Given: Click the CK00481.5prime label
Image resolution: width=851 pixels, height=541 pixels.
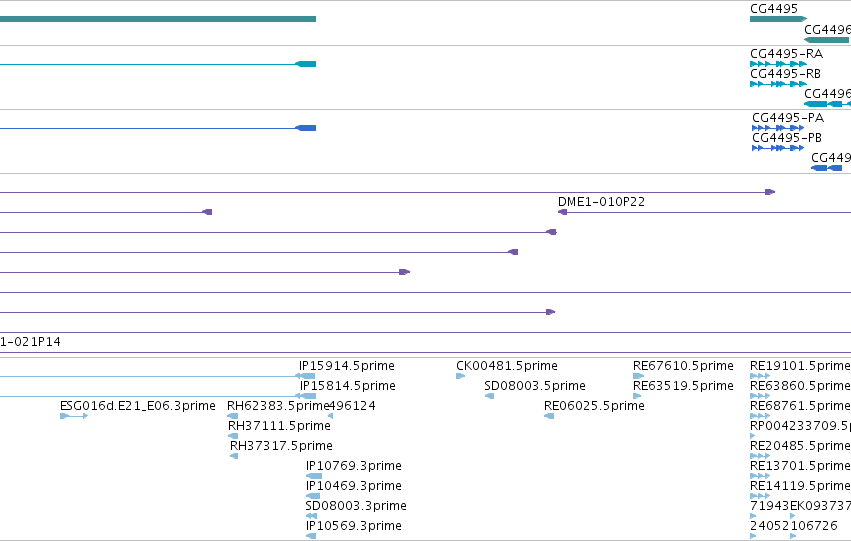Looking at the screenshot, I should [507, 366].
